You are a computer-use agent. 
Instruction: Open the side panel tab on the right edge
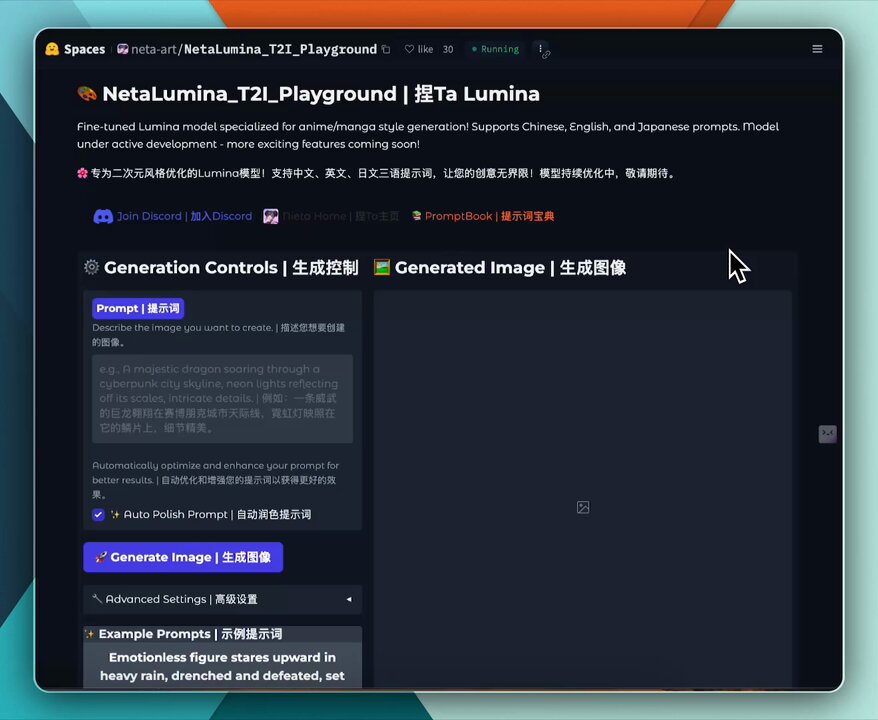click(828, 433)
